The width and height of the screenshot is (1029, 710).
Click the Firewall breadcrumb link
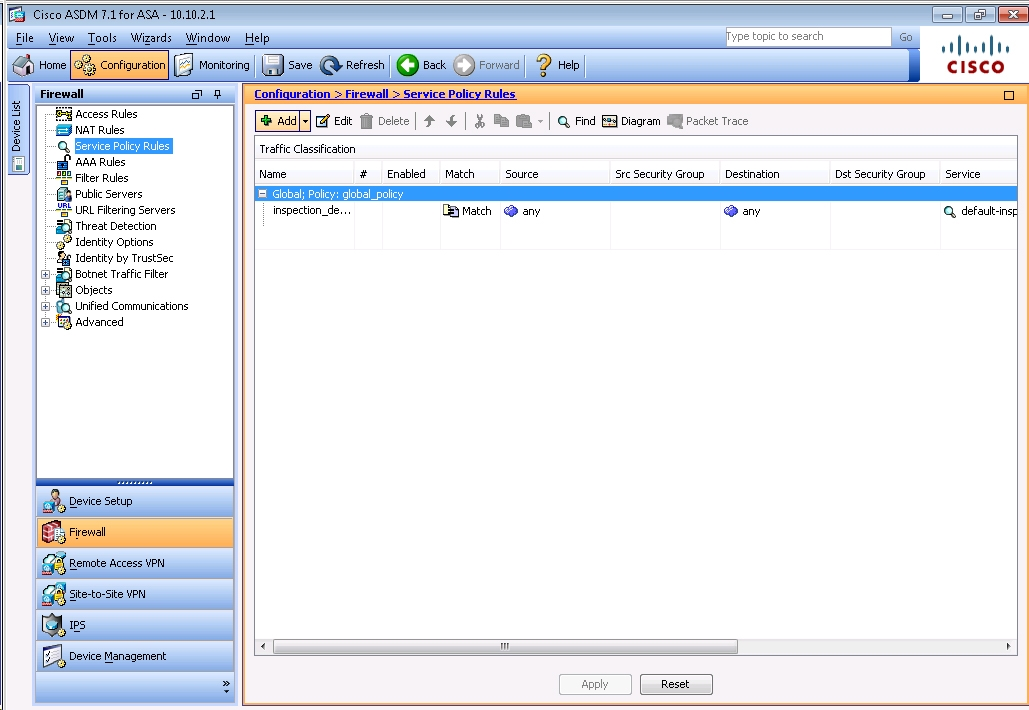pyautogui.click(x=367, y=94)
